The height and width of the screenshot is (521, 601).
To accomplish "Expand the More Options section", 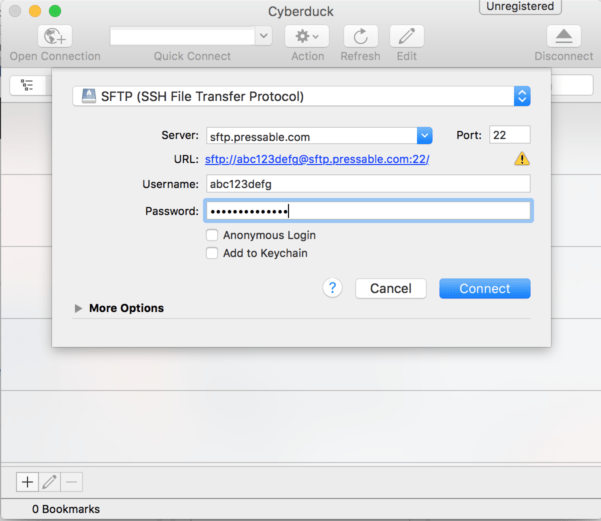I will (79, 308).
